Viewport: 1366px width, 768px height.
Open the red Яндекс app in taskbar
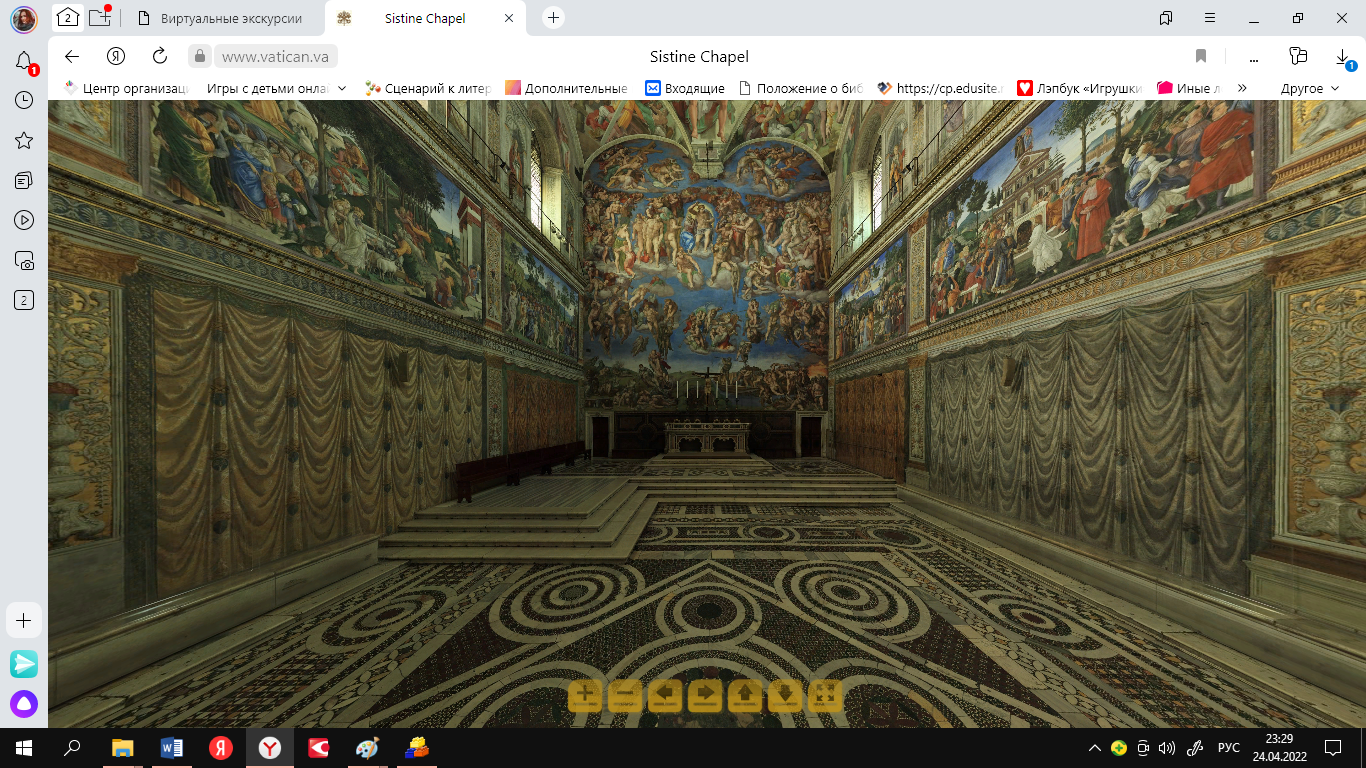coord(221,747)
